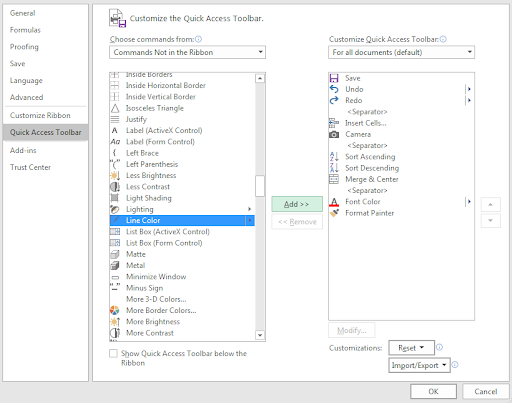Open the Trust Center category
512x403 pixels.
pyautogui.click(x=30, y=167)
